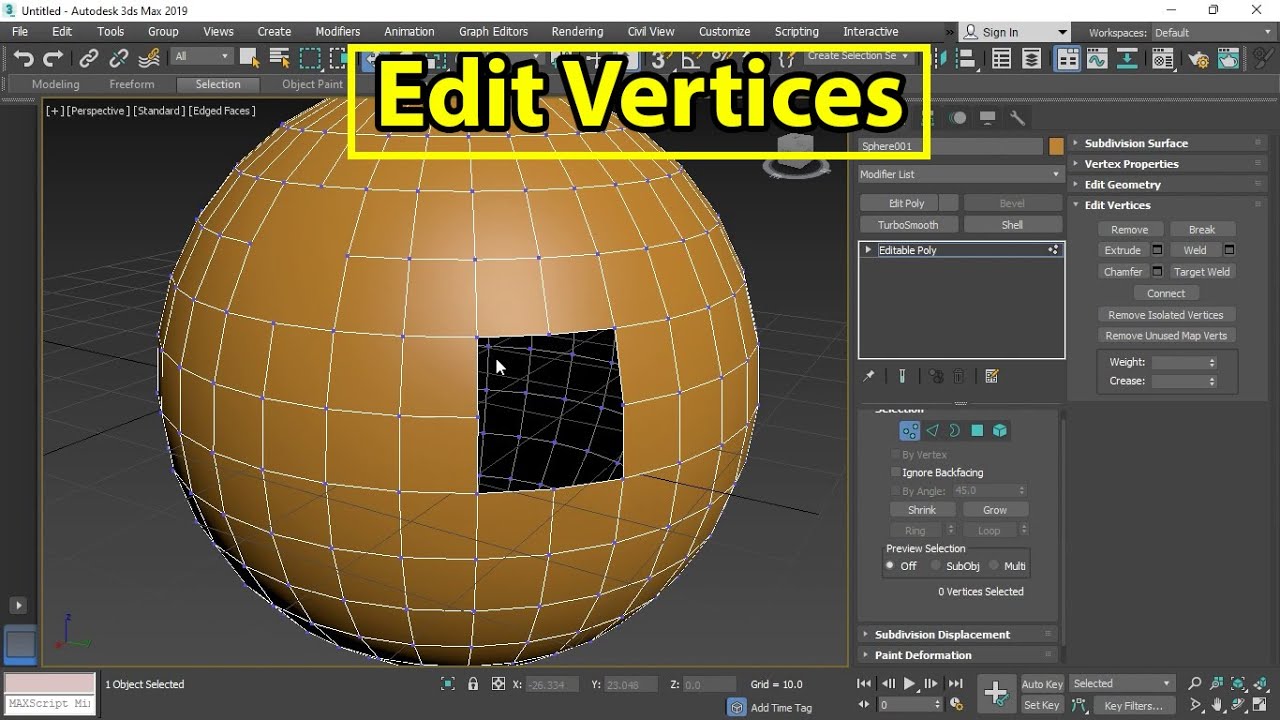
Task: Click Pin Stack icon below modifier stack
Action: 869,376
